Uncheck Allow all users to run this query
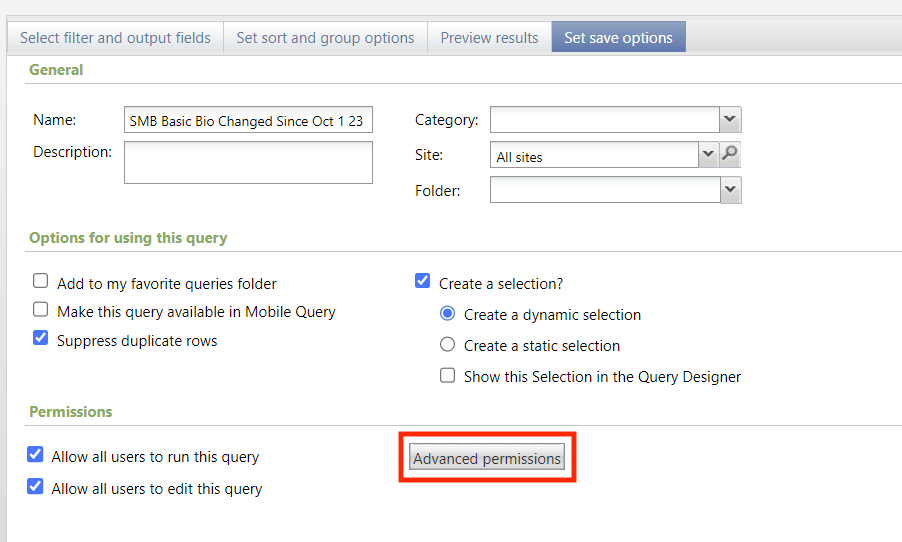902x542 pixels. [x=35, y=455]
